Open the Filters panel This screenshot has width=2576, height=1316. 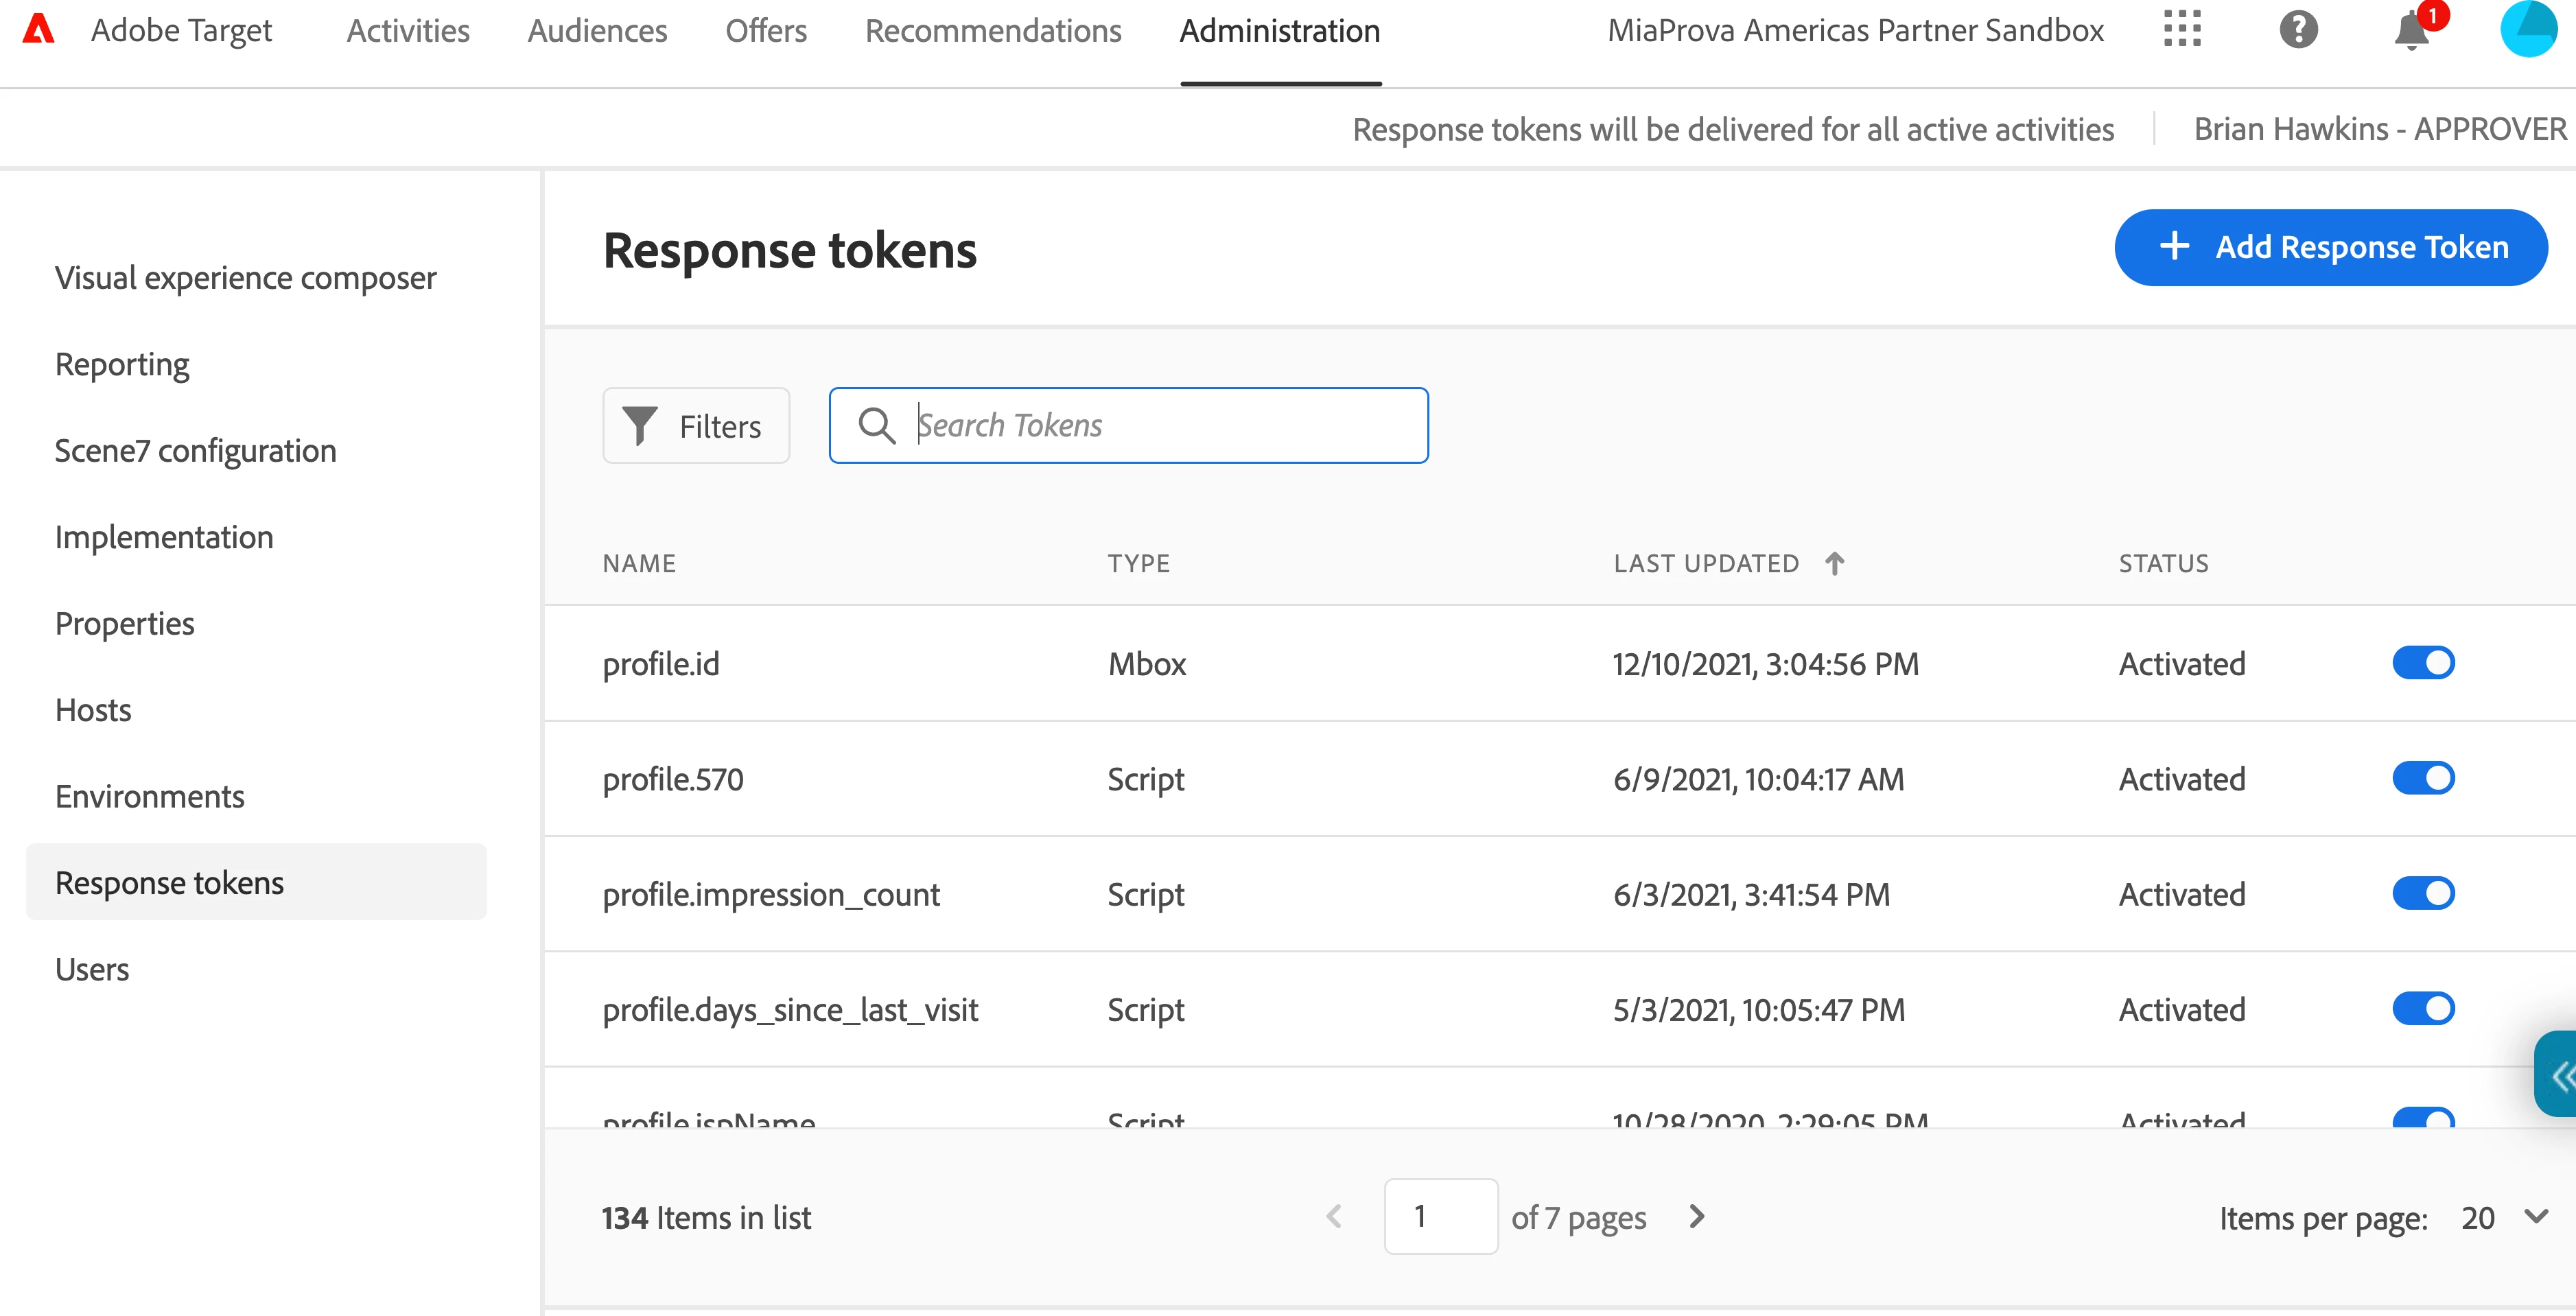click(x=696, y=426)
